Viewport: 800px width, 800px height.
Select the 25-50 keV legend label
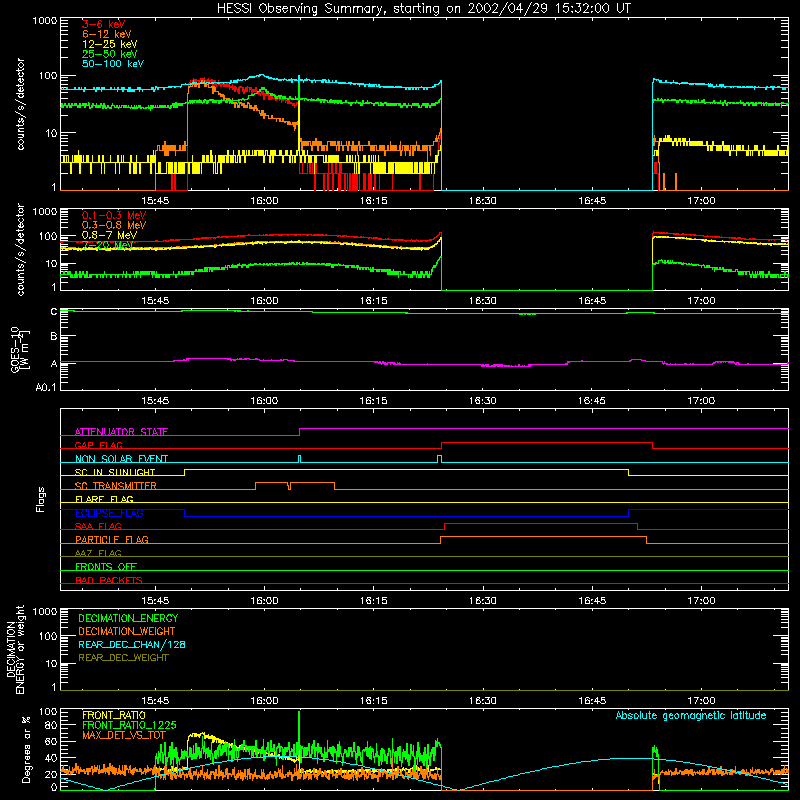110,54
